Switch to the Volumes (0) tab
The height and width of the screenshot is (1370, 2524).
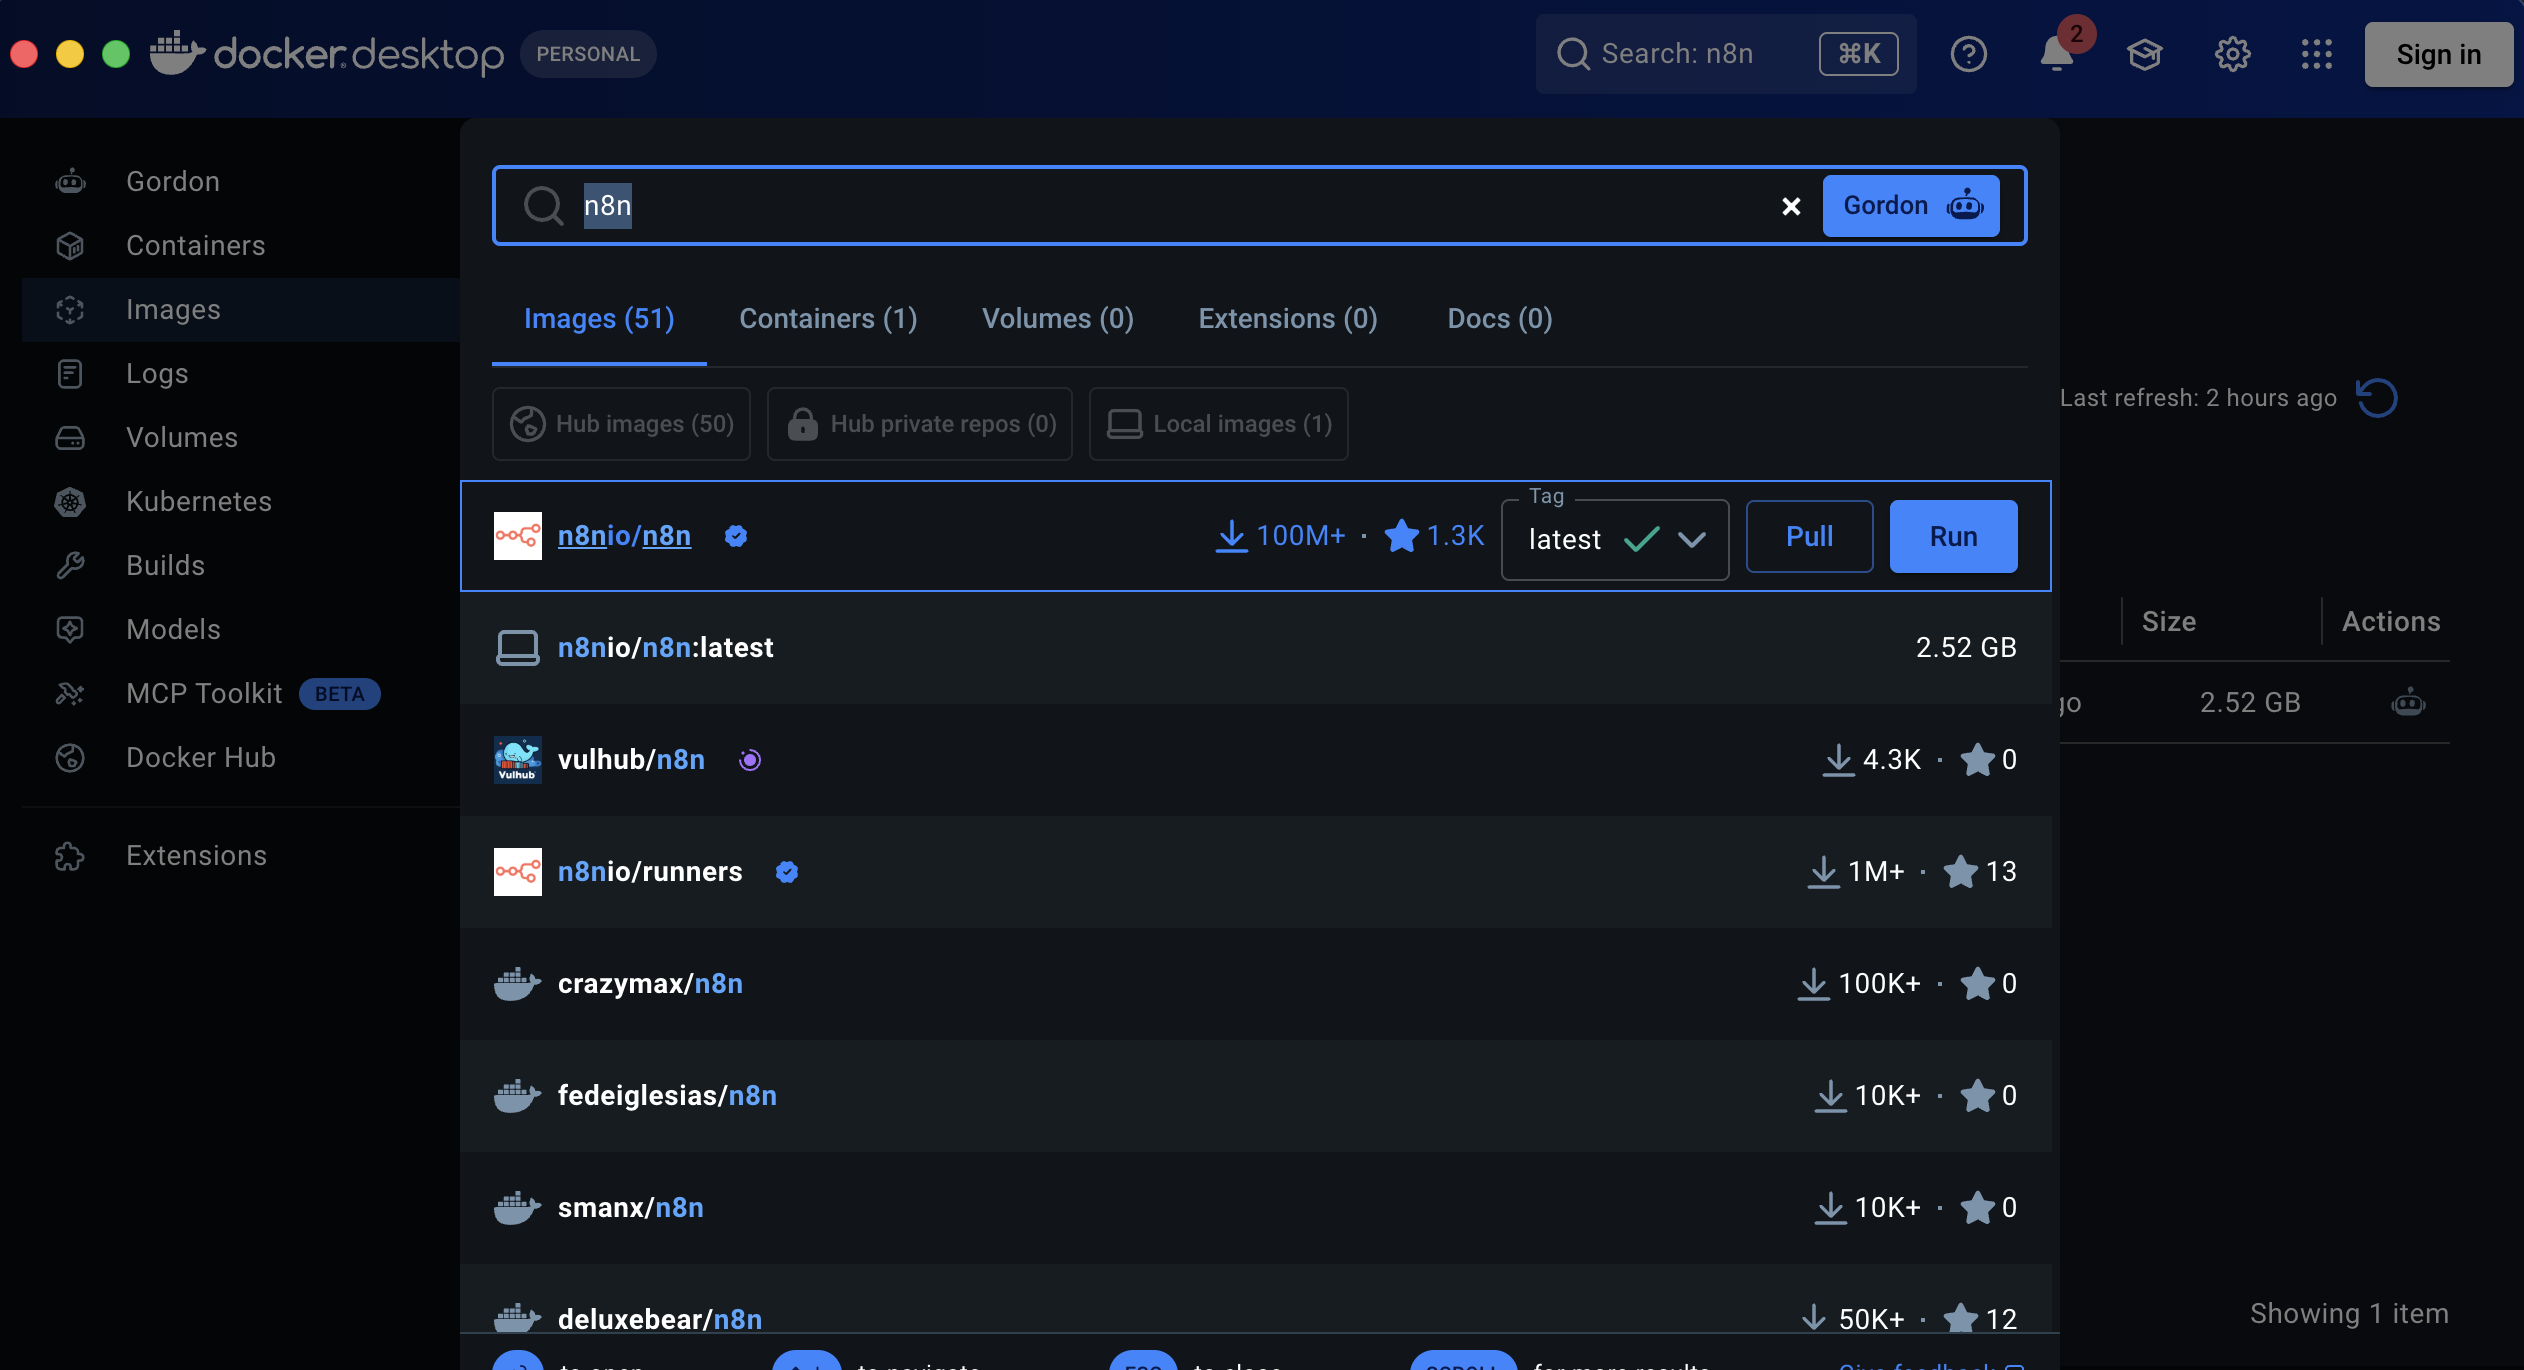coord(1058,319)
